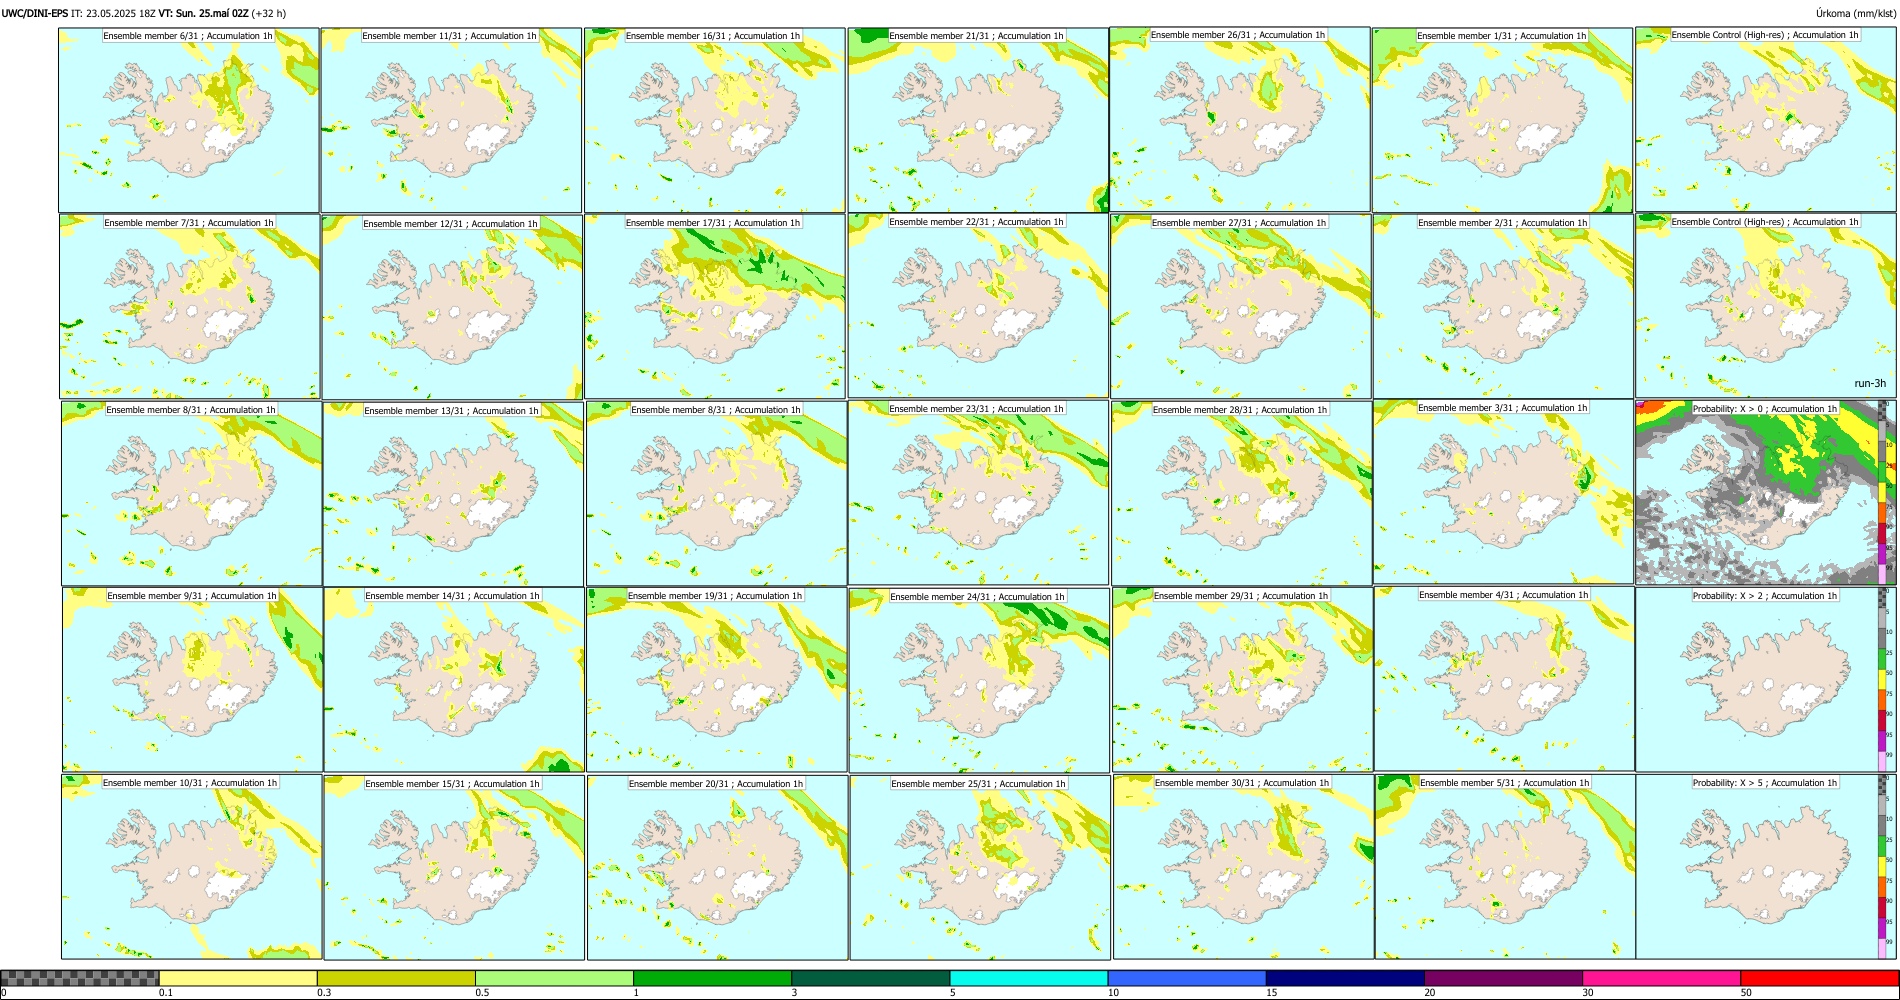Open the Ensemble member 13/31 map
The height and width of the screenshot is (1000, 1900).
[453, 493]
